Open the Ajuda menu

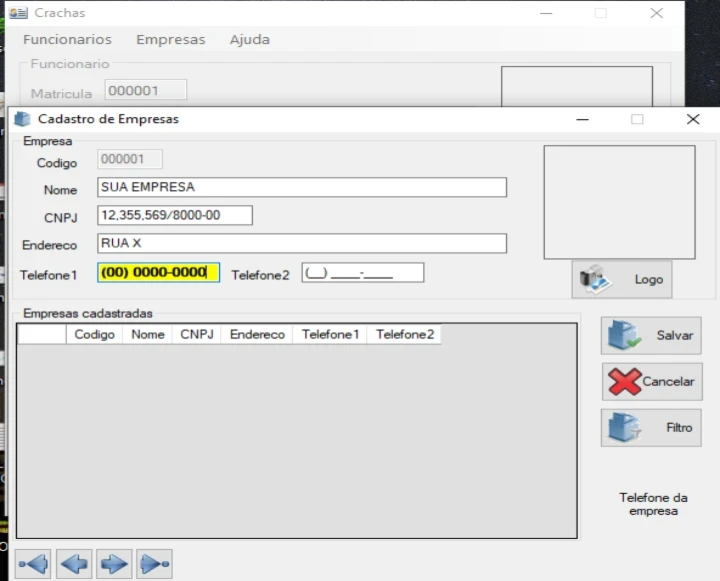[x=249, y=40]
